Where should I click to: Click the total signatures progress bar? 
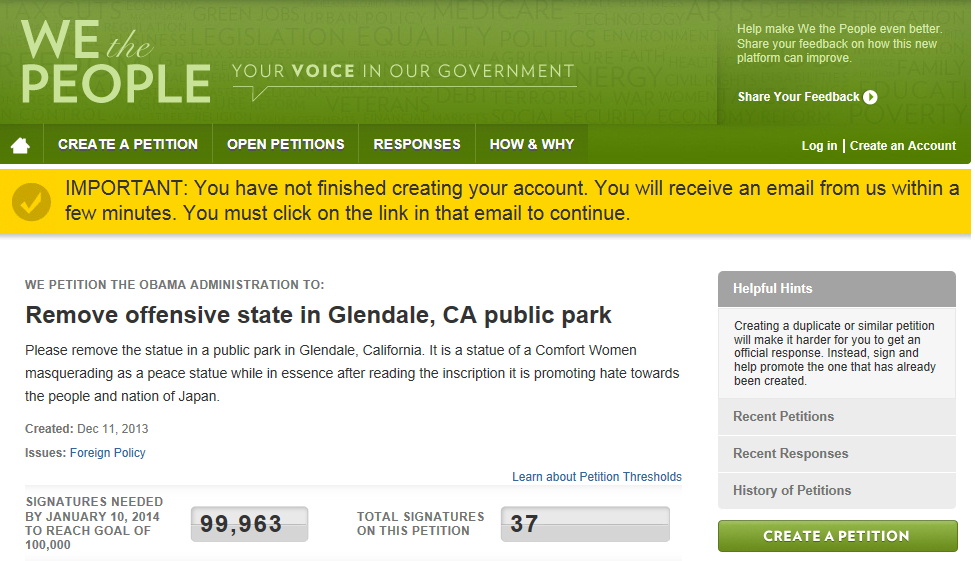(585, 524)
